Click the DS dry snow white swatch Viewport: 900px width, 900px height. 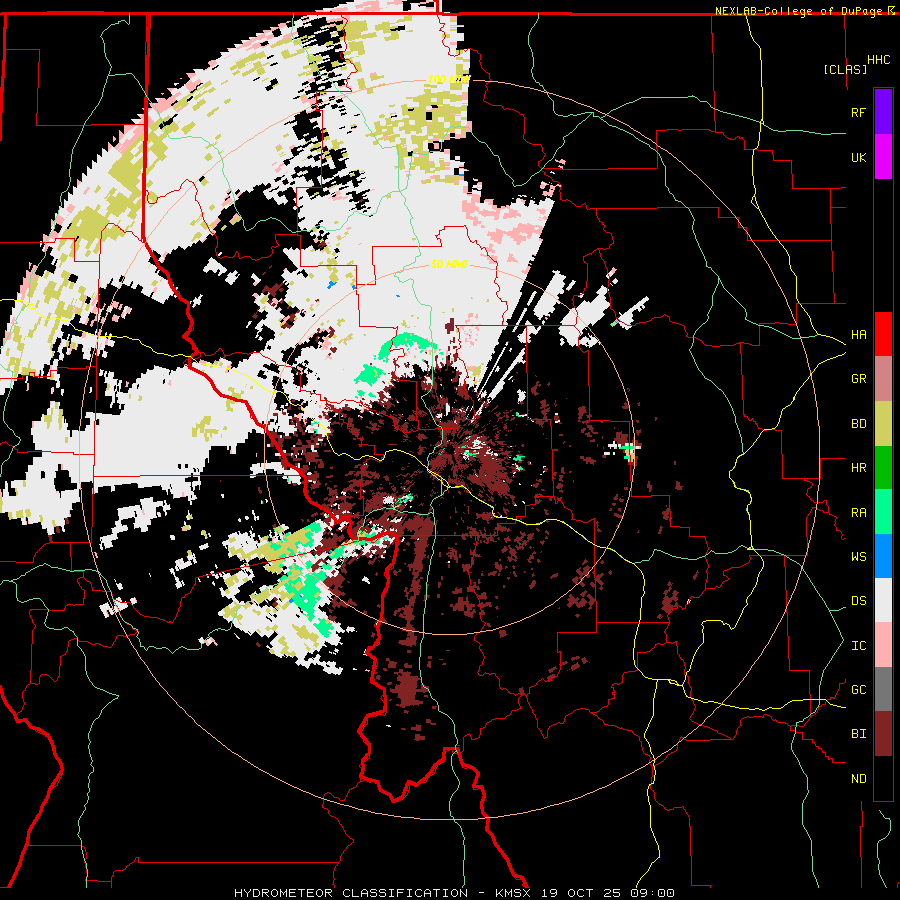[x=883, y=601]
